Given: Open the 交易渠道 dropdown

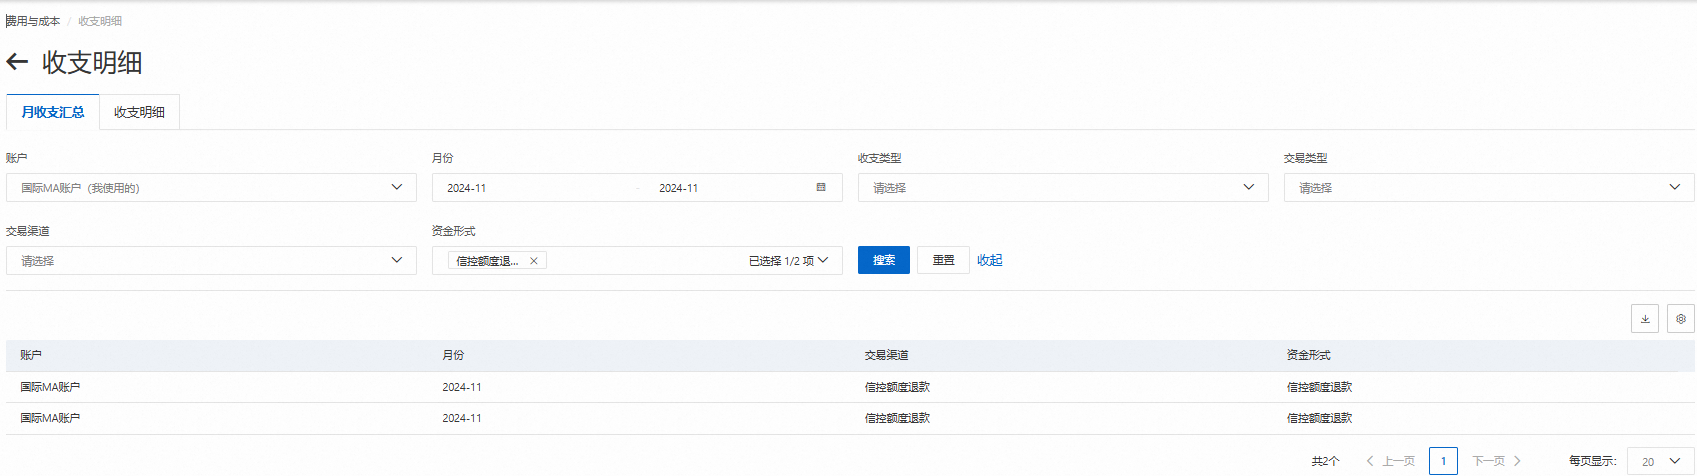Looking at the screenshot, I should (x=211, y=261).
